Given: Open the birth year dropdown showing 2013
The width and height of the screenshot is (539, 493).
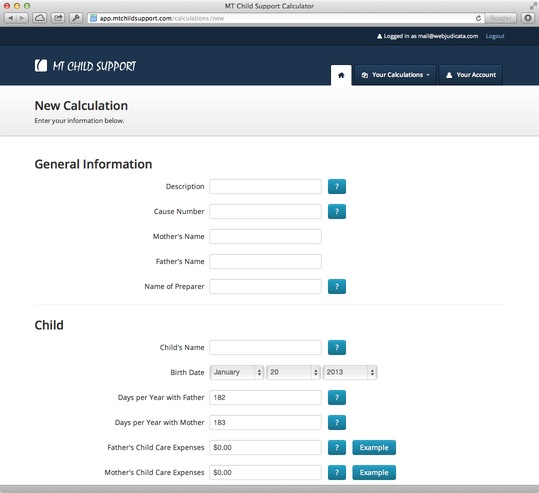Looking at the screenshot, I should pyautogui.click(x=350, y=372).
